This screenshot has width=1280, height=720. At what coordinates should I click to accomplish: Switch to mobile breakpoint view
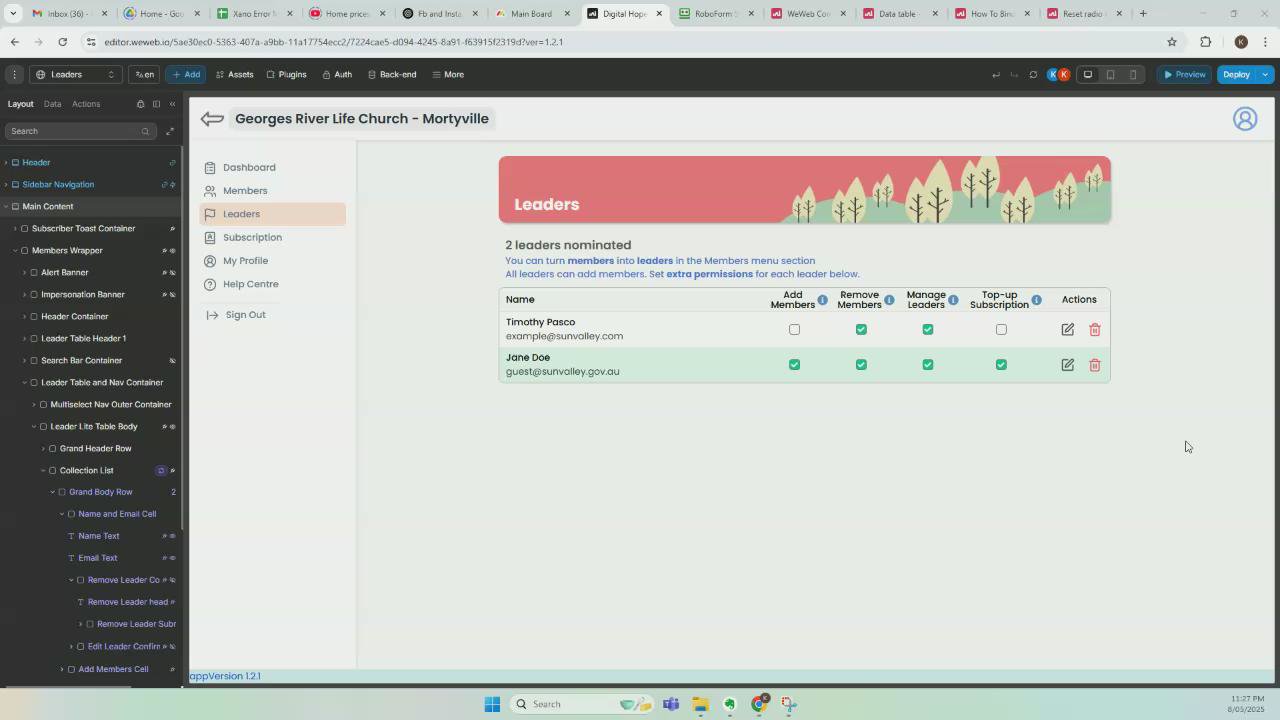[x=1133, y=74]
